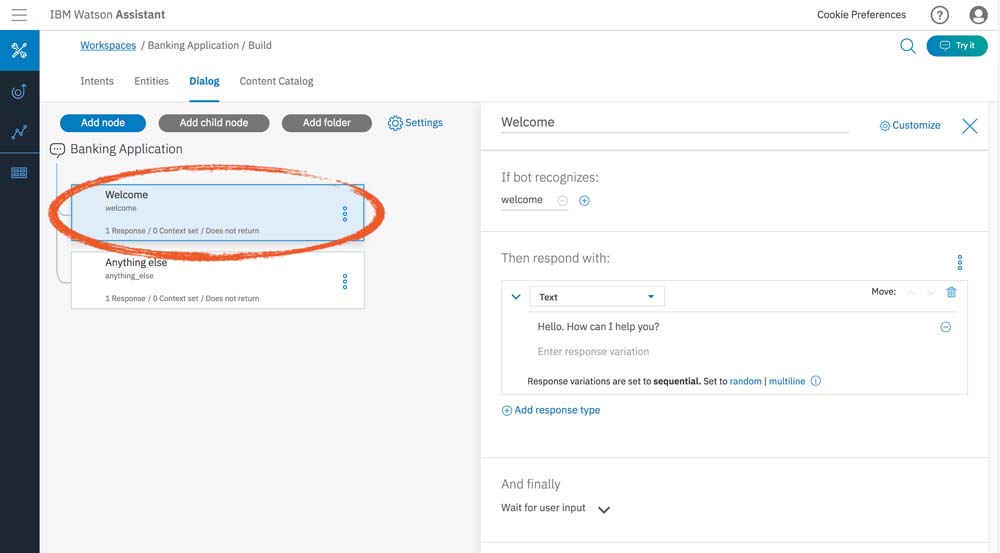The width and height of the screenshot is (1000, 553).
Task: Switch to the Content Catalog tab
Action: tap(276, 81)
